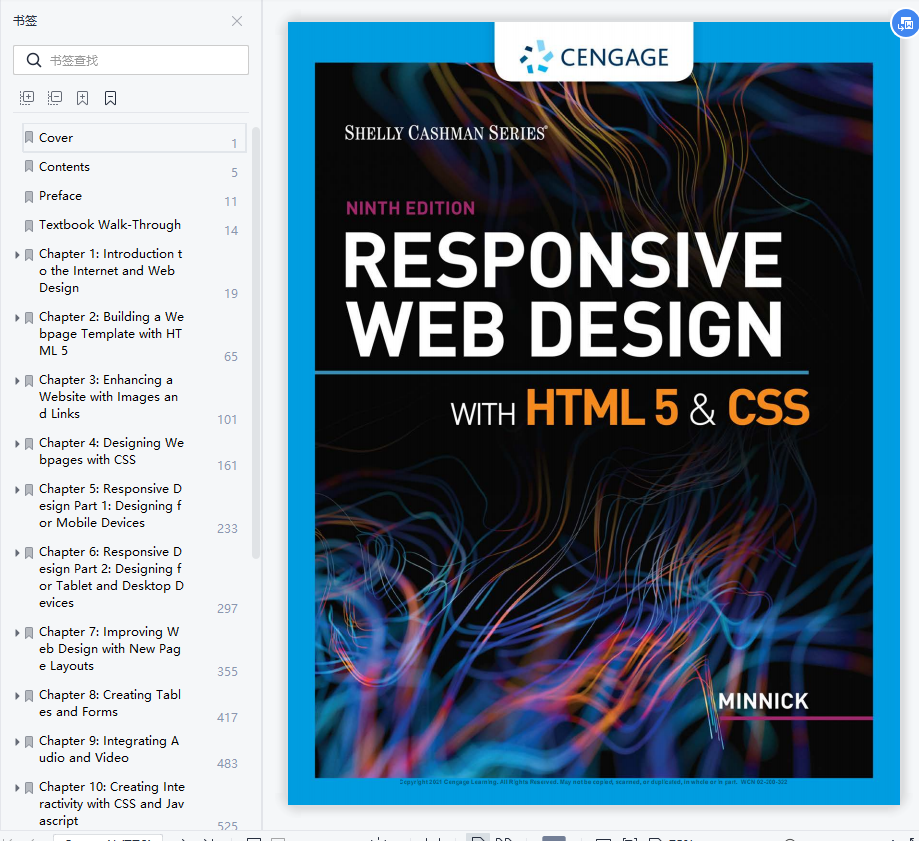The image size is (919, 841).
Task: Go to the Contents bookmark
Action: click(64, 166)
